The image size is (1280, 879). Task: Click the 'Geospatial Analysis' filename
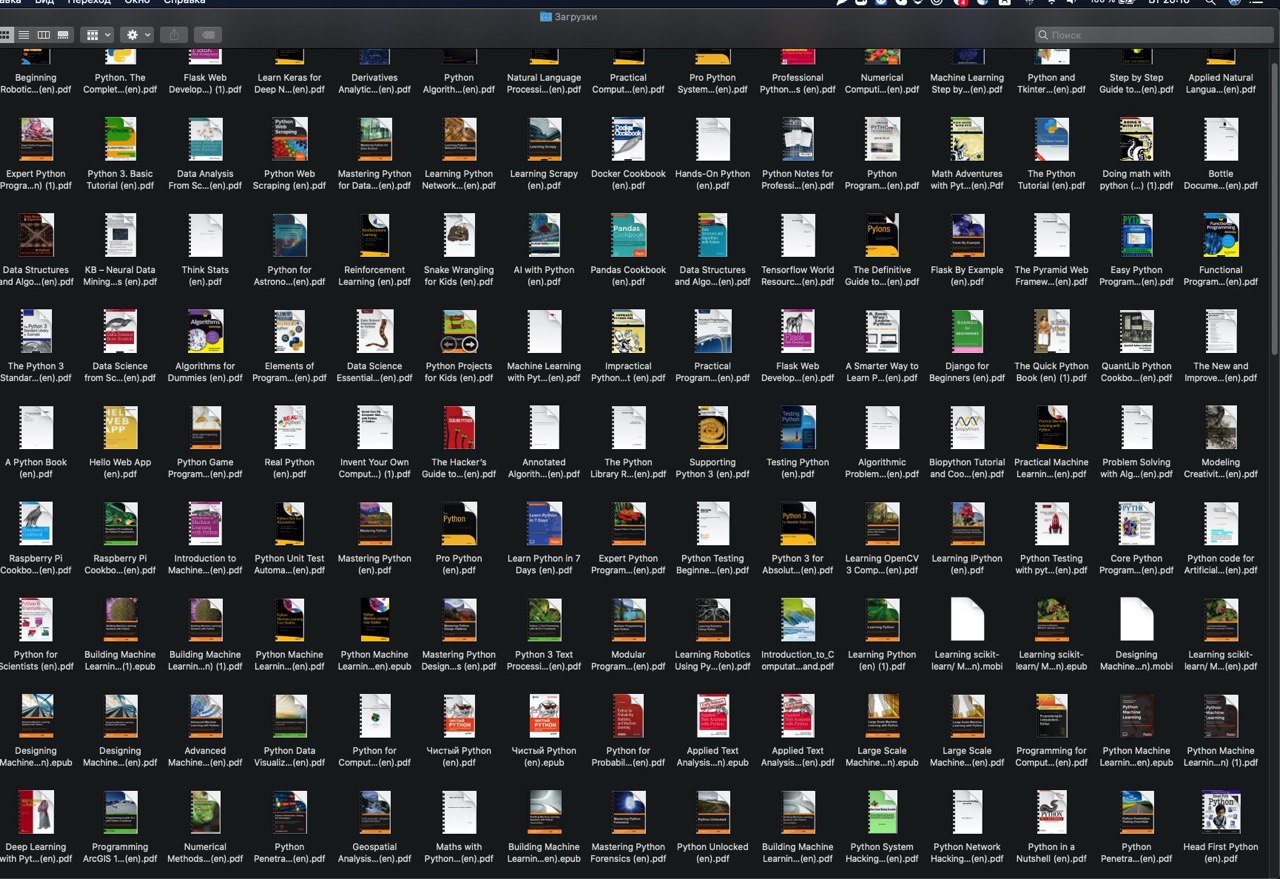(375, 853)
